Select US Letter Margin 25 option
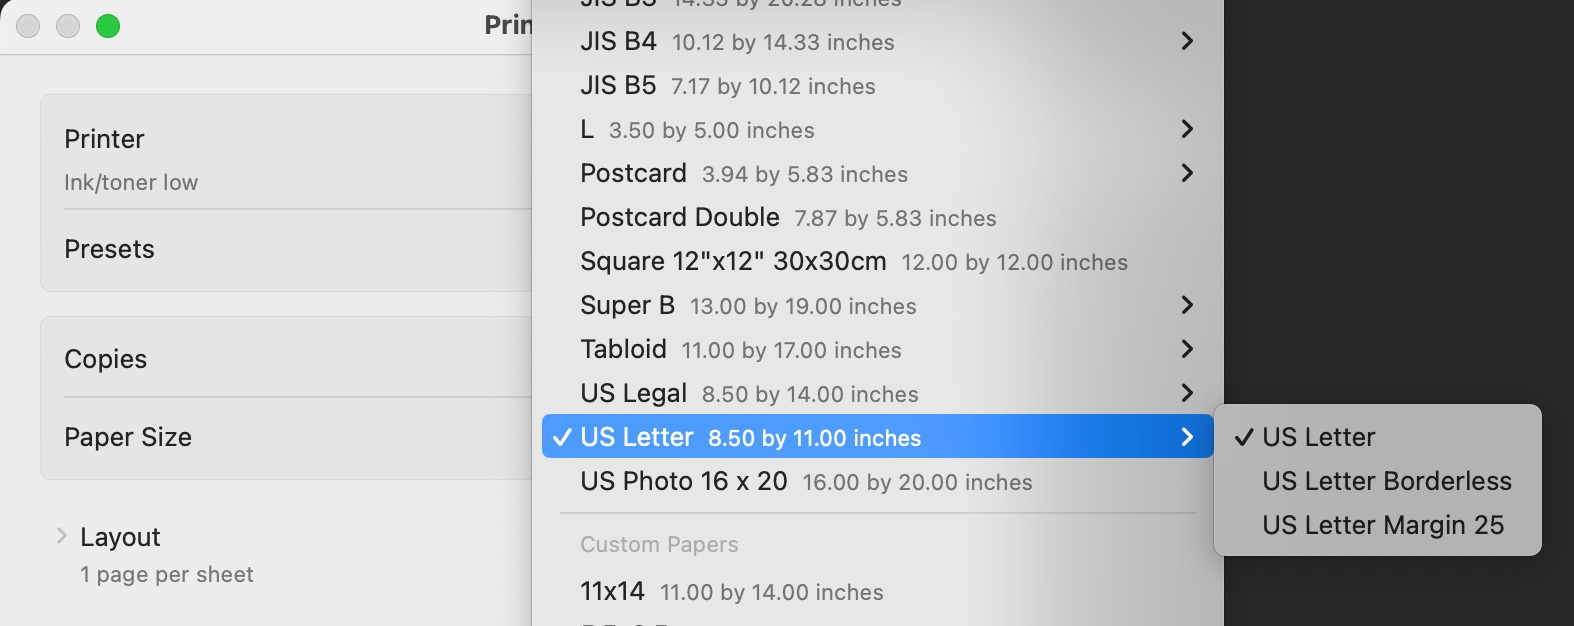The image size is (1574, 626). pos(1382,525)
